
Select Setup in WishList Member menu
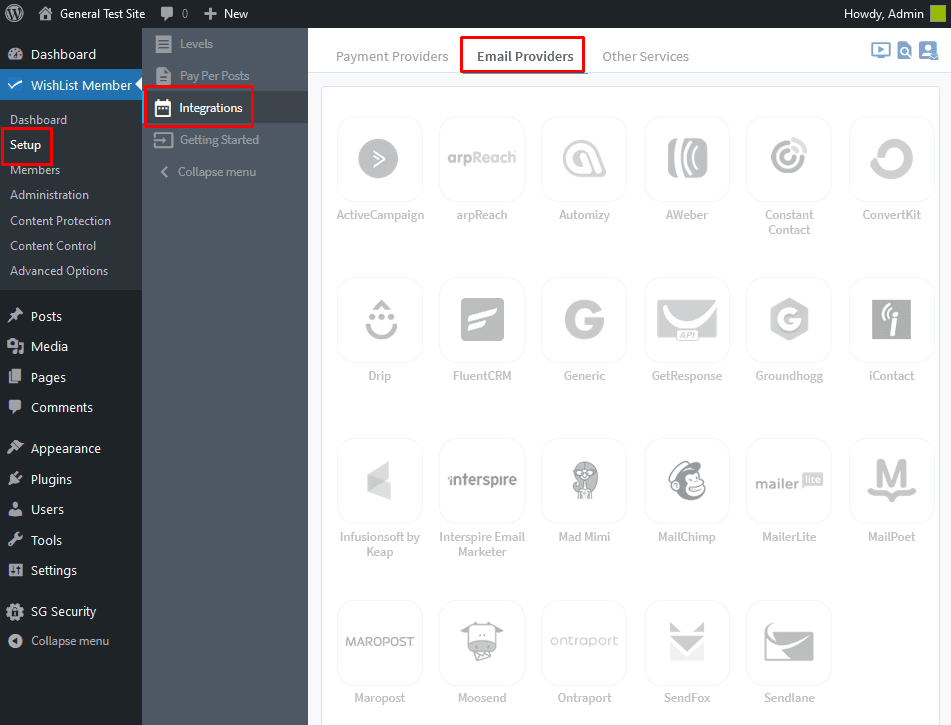(25, 145)
